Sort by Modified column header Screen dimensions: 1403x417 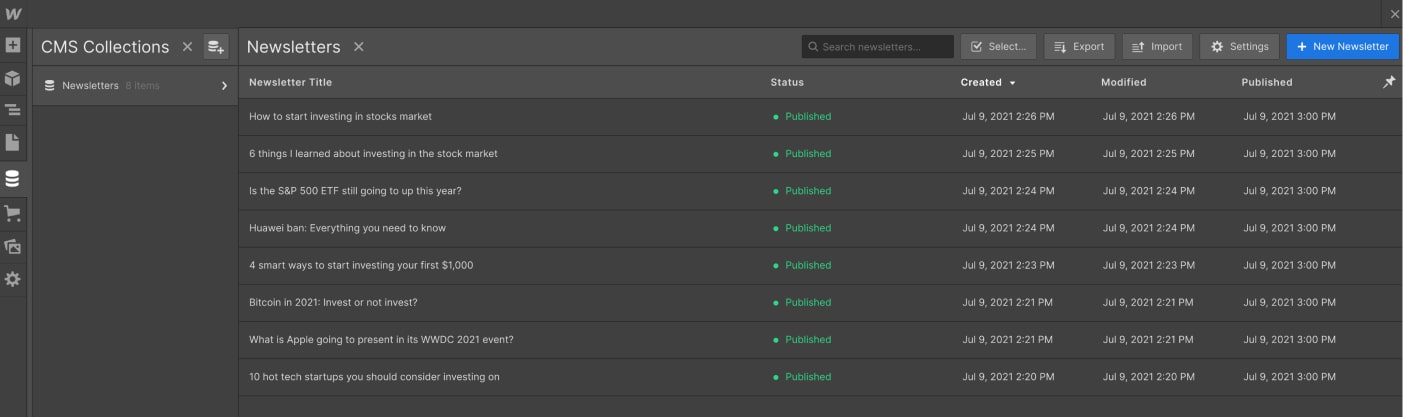1123,82
